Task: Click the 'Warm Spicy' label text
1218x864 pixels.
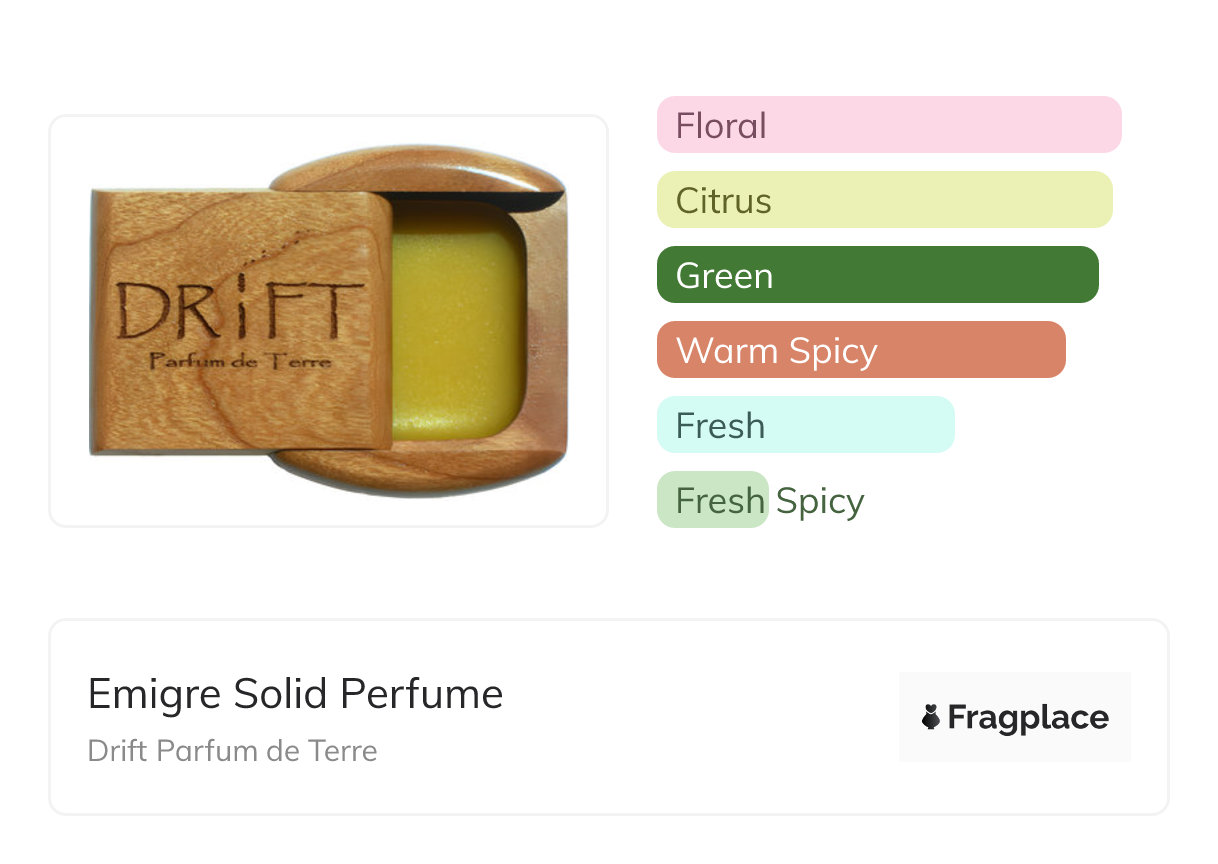Action: click(x=776, y=351)
